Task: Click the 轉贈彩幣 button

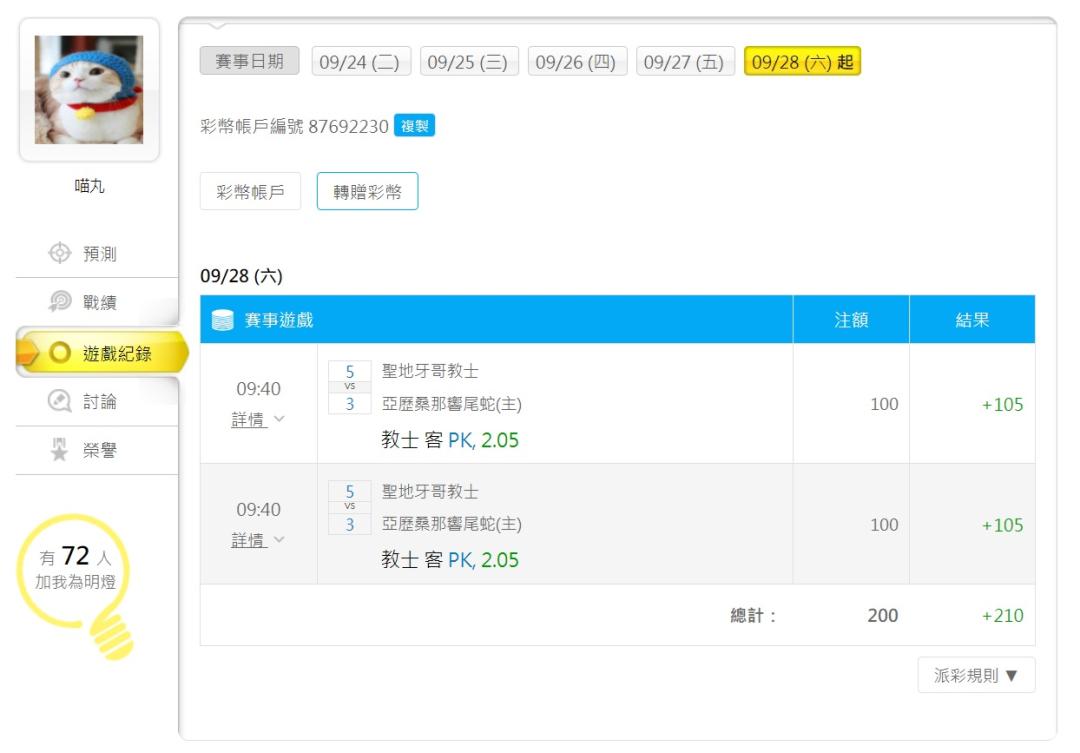Action: point(367,193)
